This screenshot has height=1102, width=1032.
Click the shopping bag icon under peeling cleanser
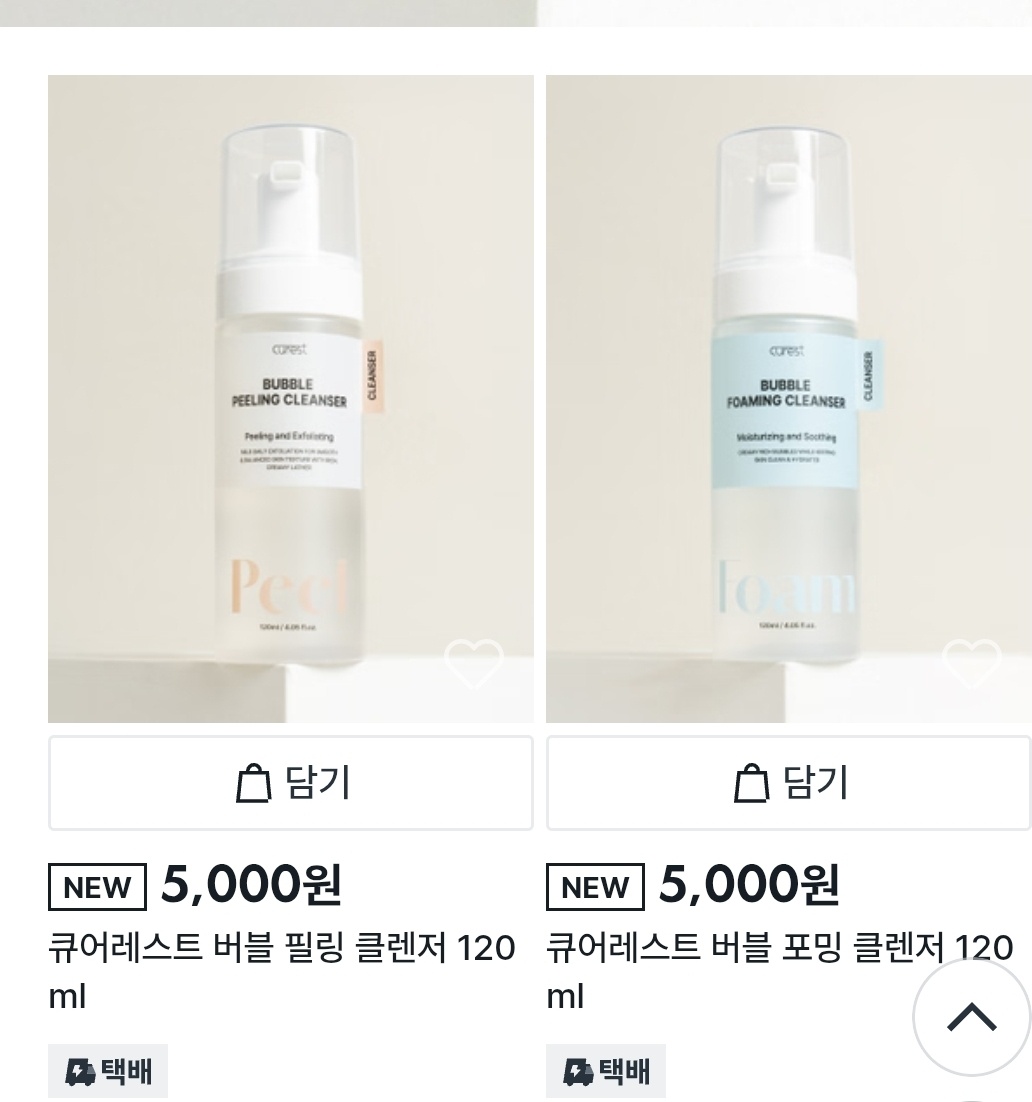pos(253,783)
